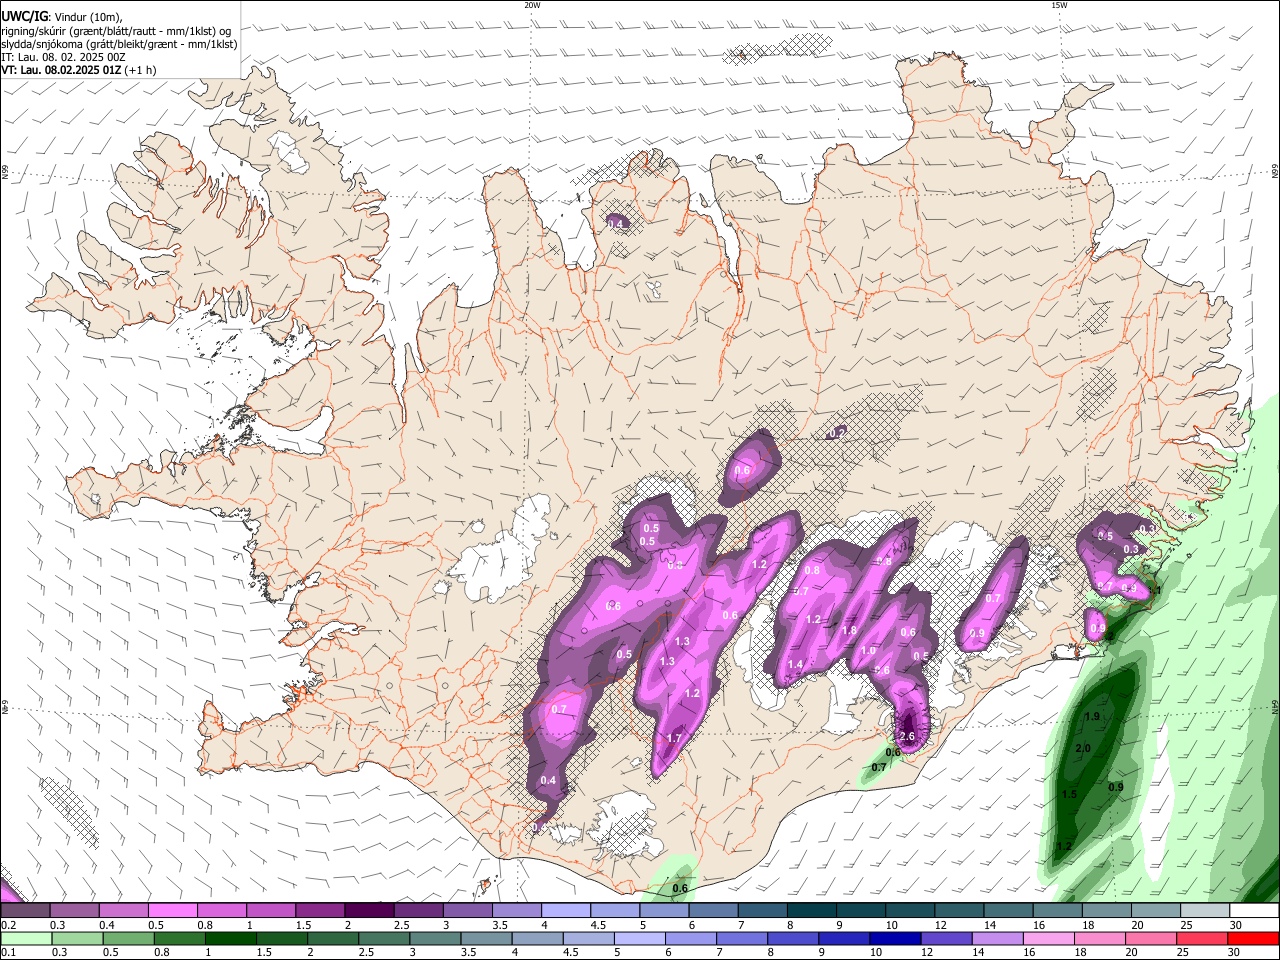Viewport: 1280px width, 960px height.
Task: Click the snow scale 18 grey-teal swatch
Action: [x=1106, y=910]
